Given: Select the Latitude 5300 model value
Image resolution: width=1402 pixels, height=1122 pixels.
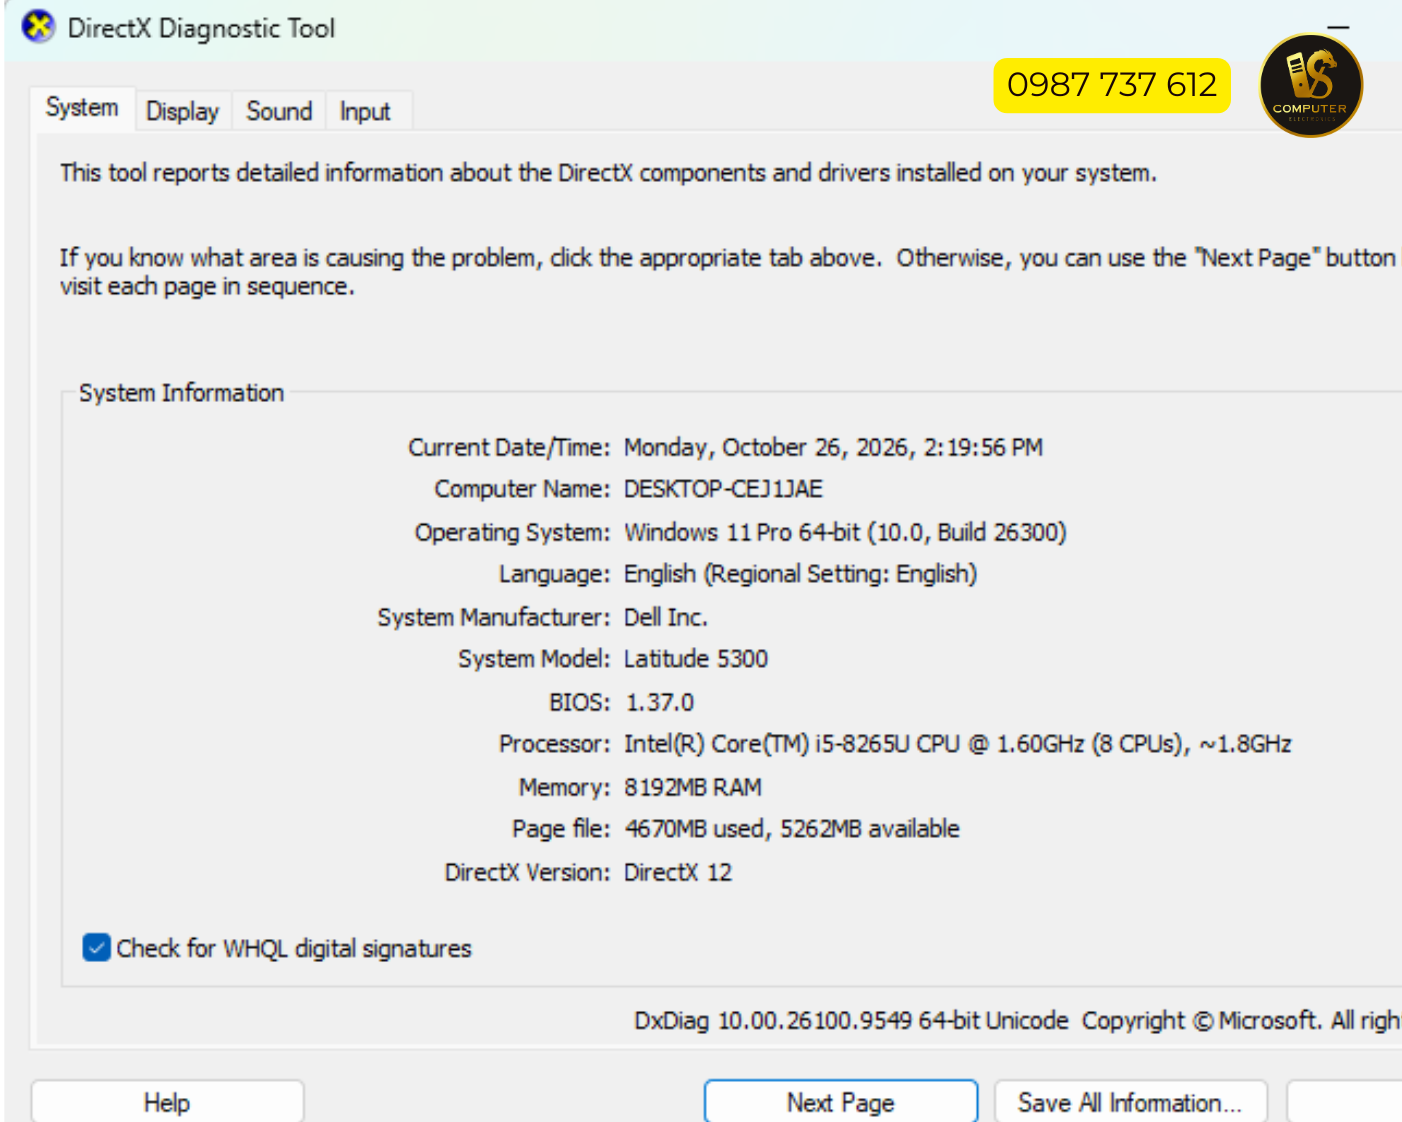Looking at the screenshot, I should (x=696, y=659).
